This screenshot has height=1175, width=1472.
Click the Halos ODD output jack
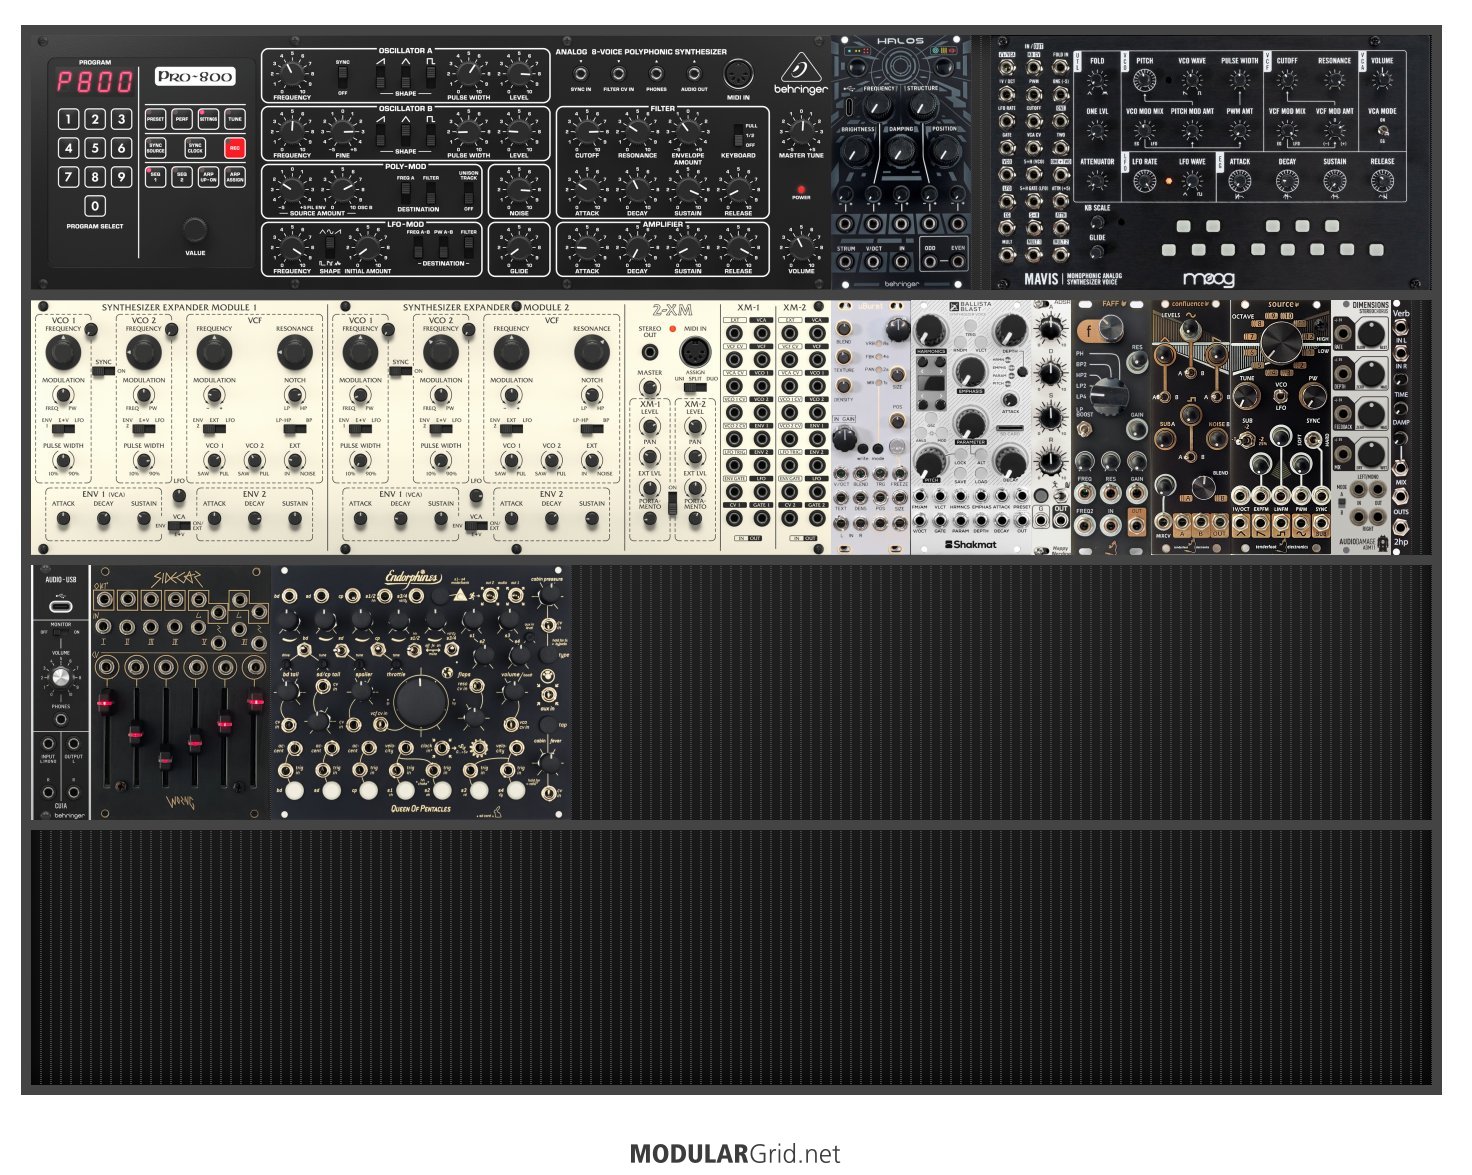tap(930, 262)
